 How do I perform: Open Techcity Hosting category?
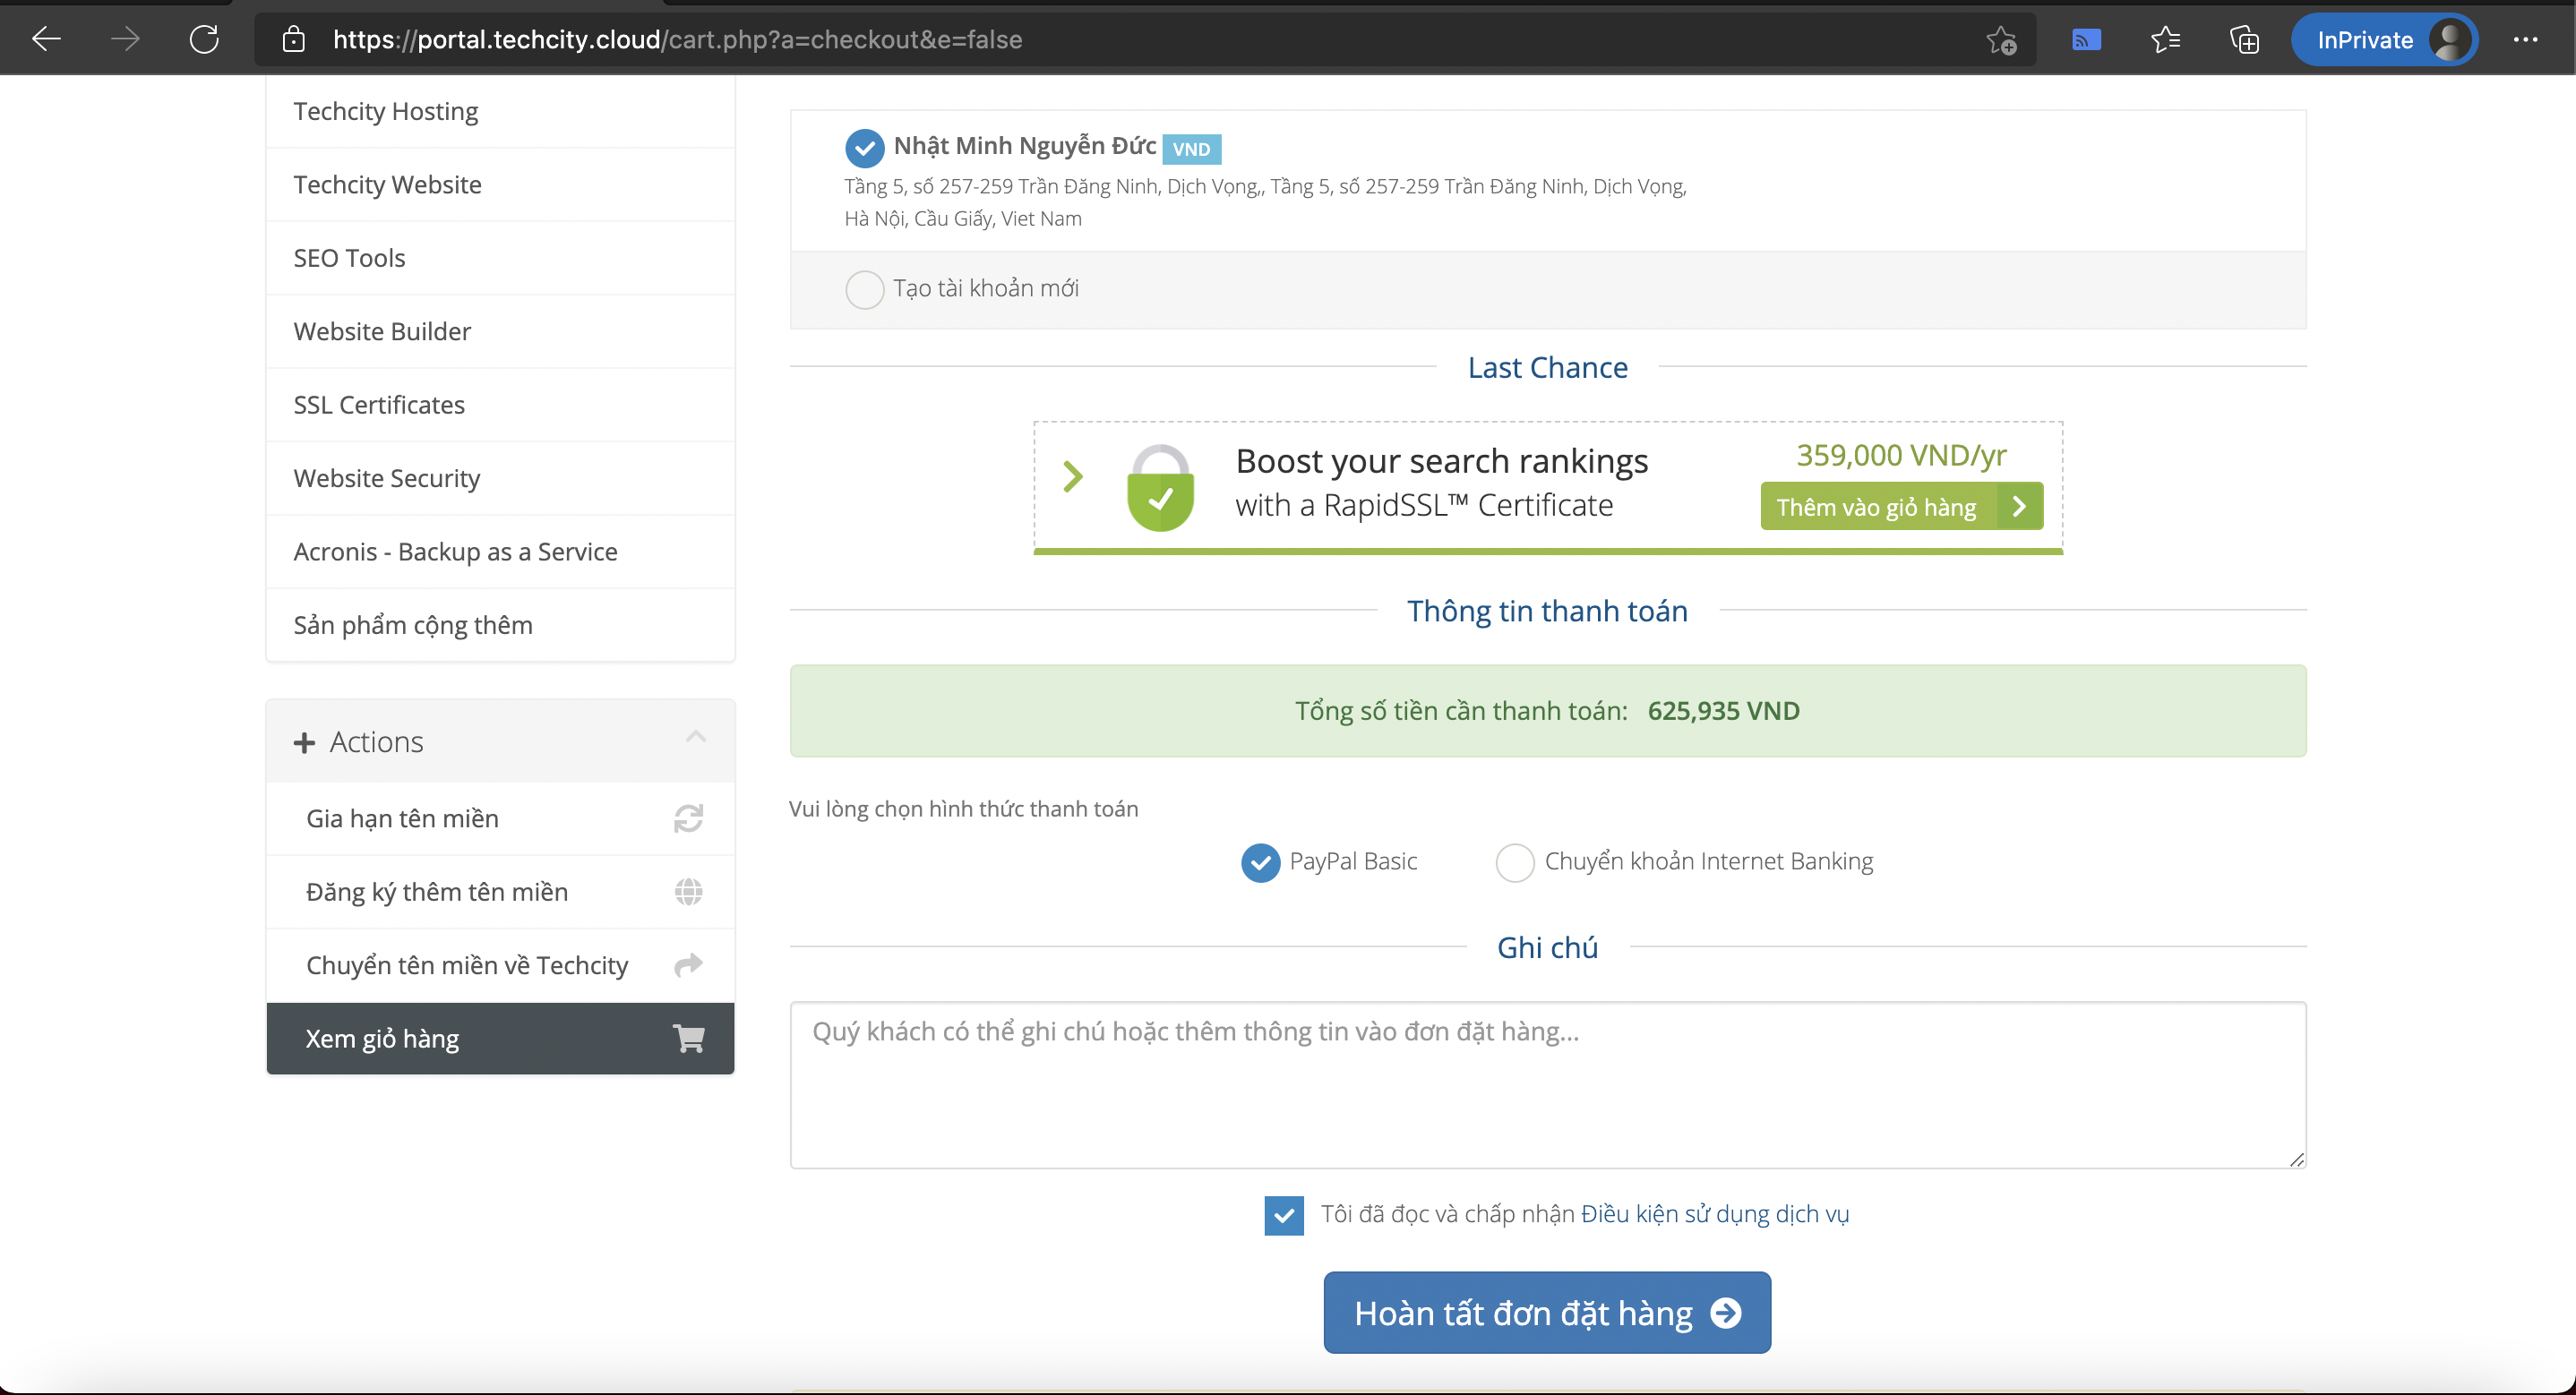tap(500, 111)
